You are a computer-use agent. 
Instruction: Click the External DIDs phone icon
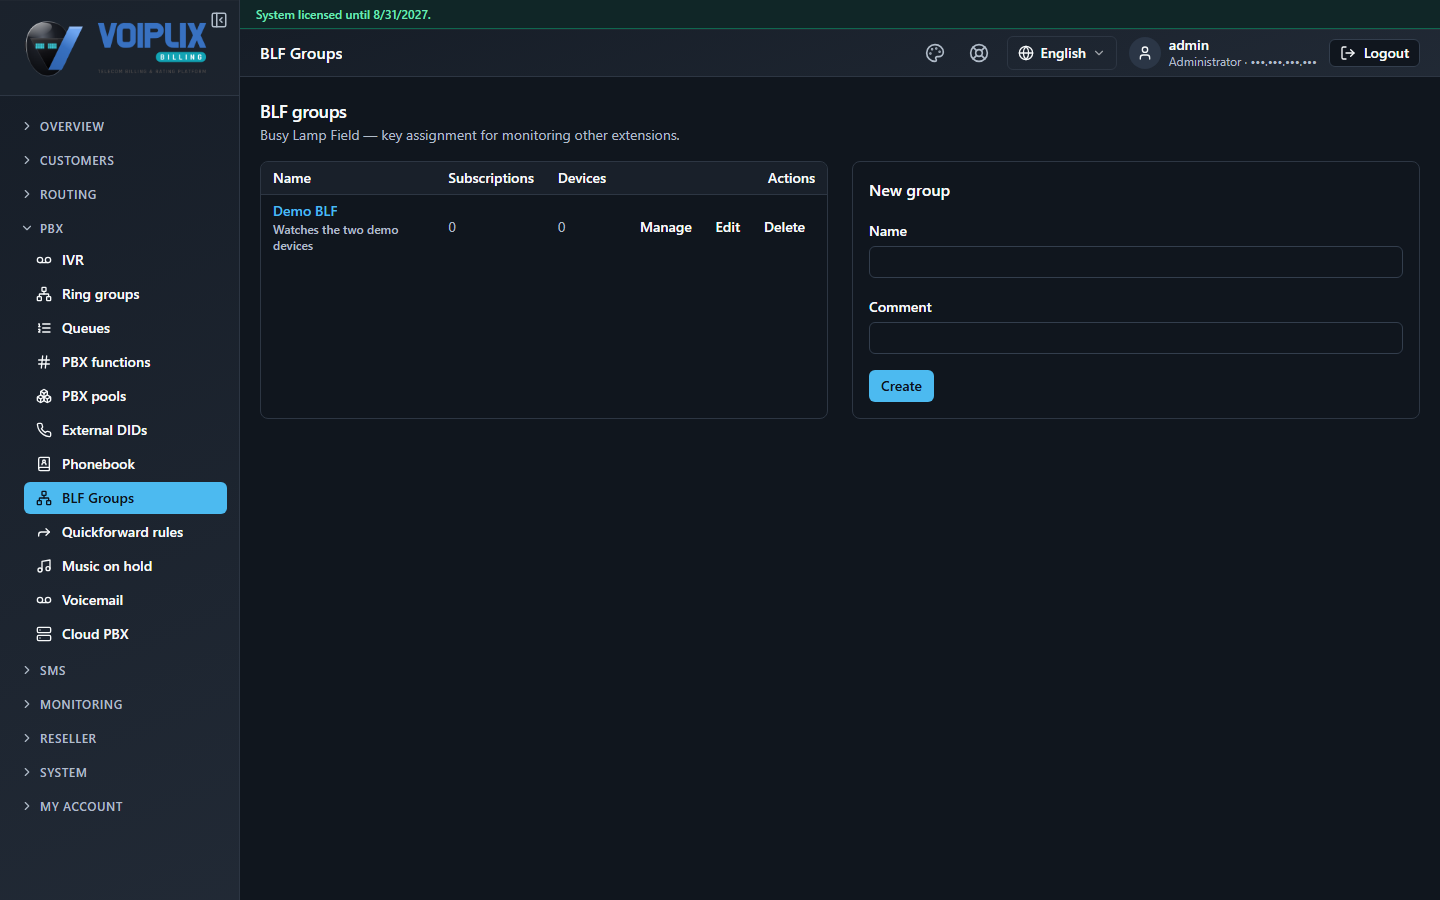click(44, 430)
